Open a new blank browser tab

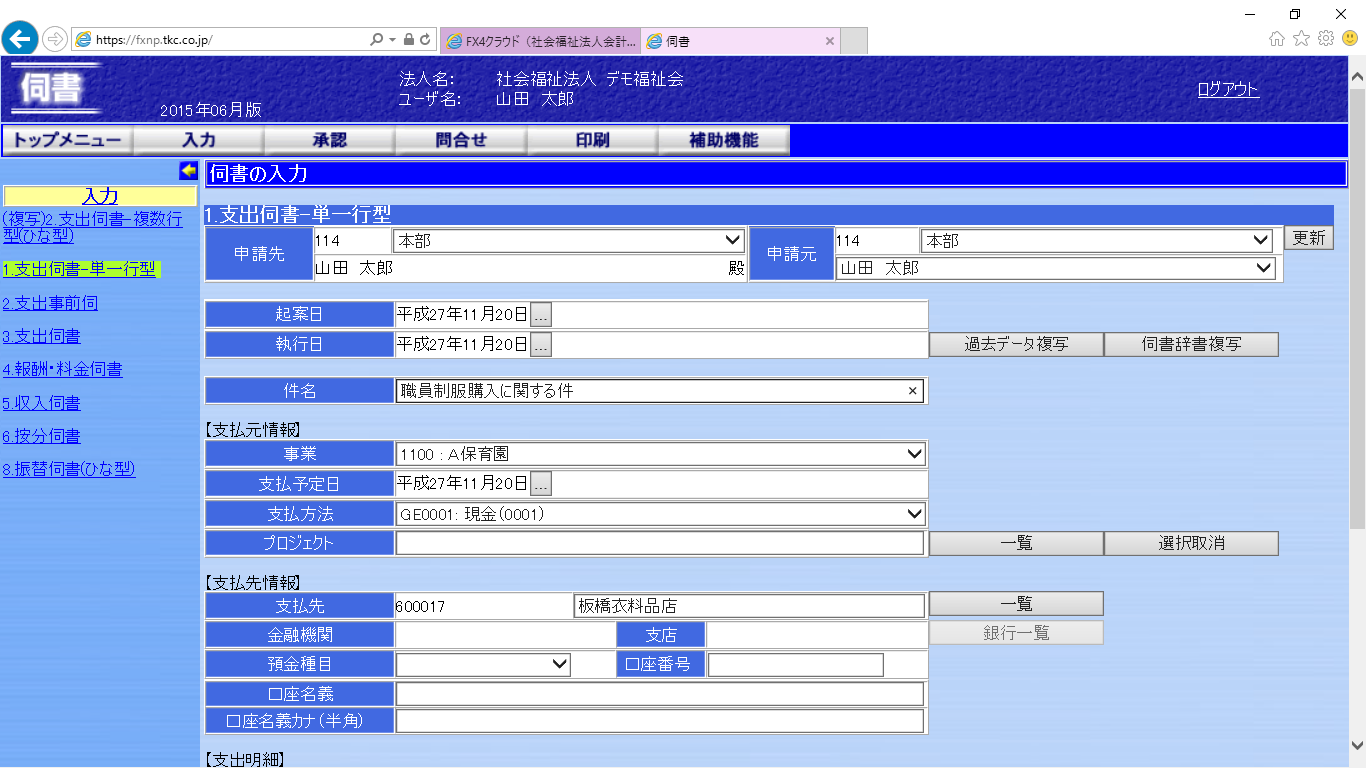click(854, 41)
